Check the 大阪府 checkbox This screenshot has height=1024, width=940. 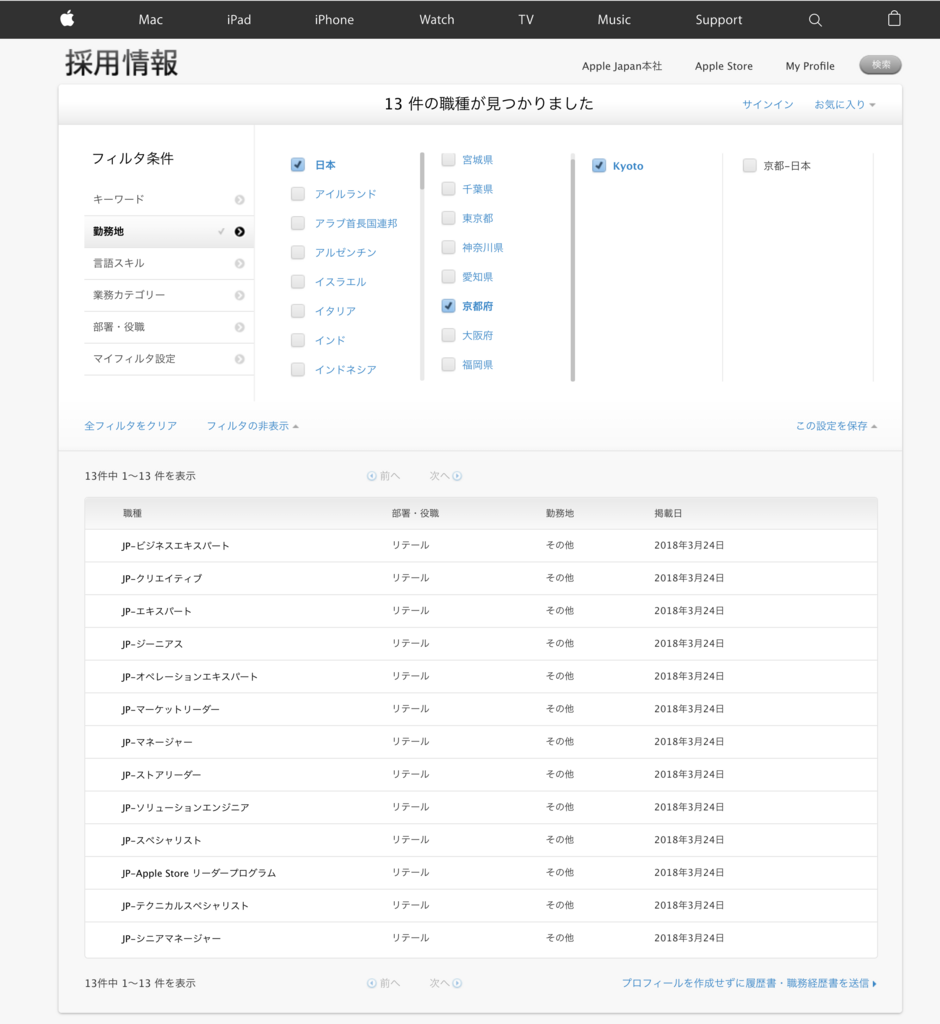[448, 335]
